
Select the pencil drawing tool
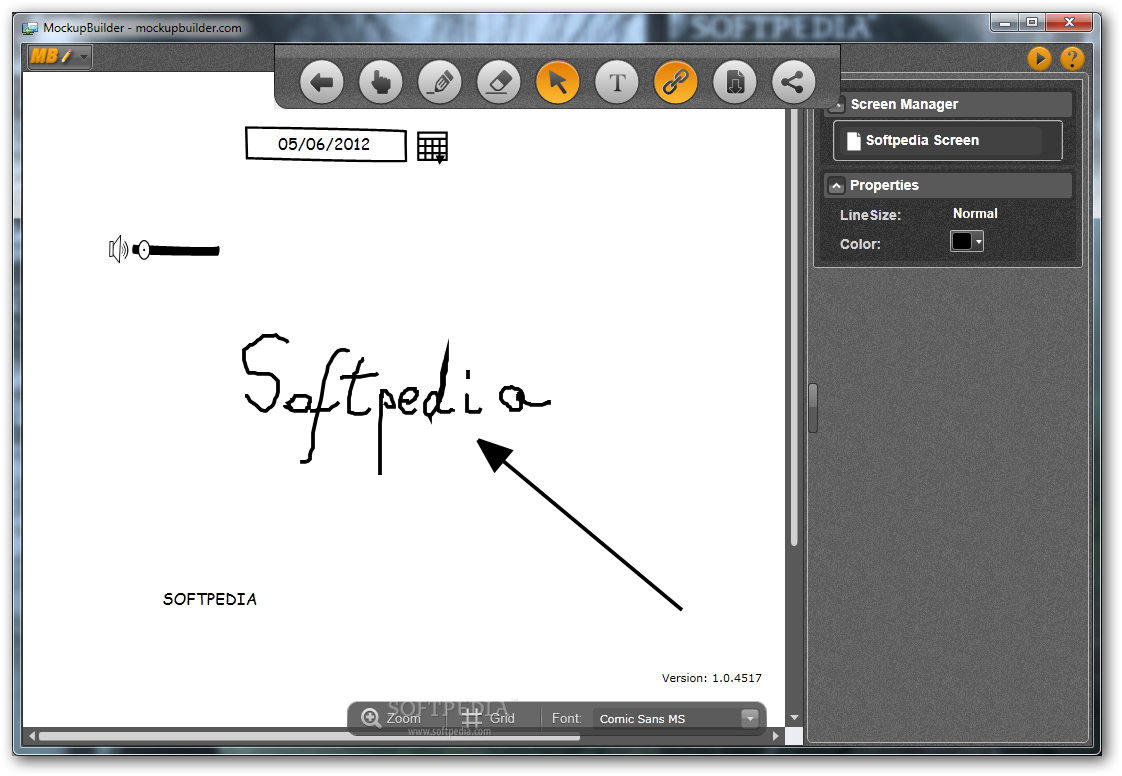tap(439, 82)
